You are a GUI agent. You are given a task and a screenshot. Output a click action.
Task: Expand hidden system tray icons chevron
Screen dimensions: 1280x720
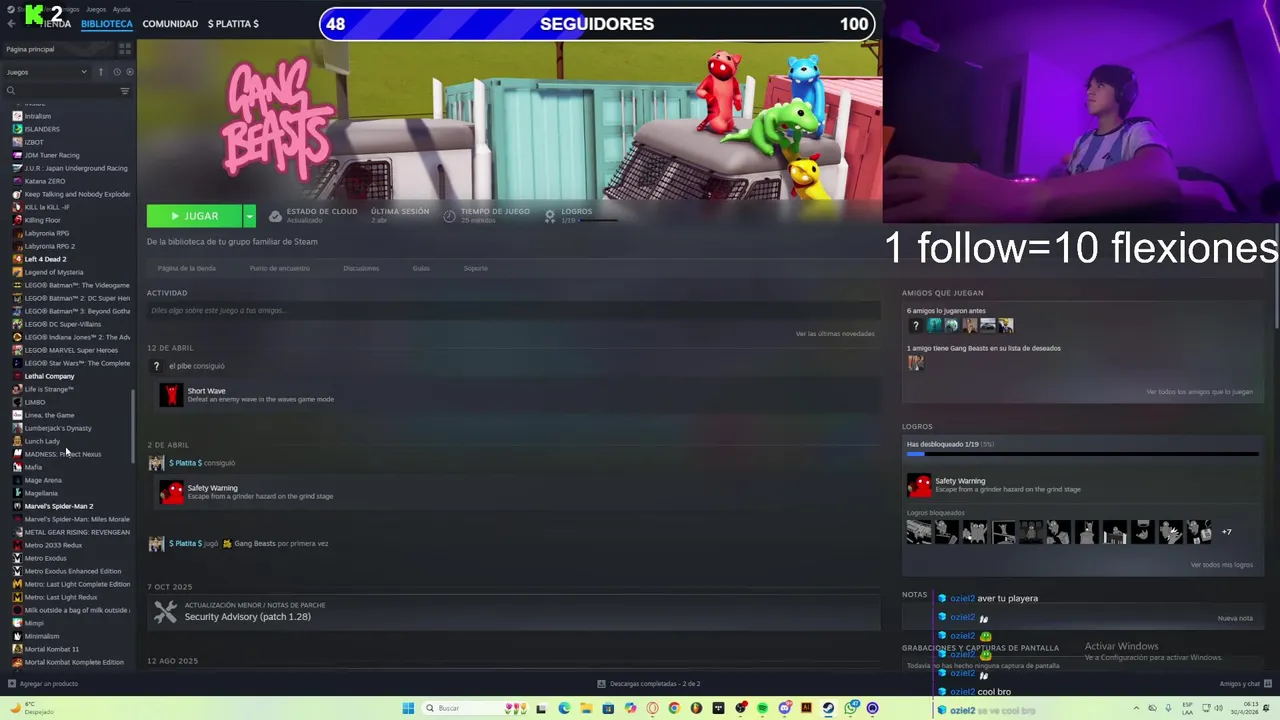pos(1137,708)
